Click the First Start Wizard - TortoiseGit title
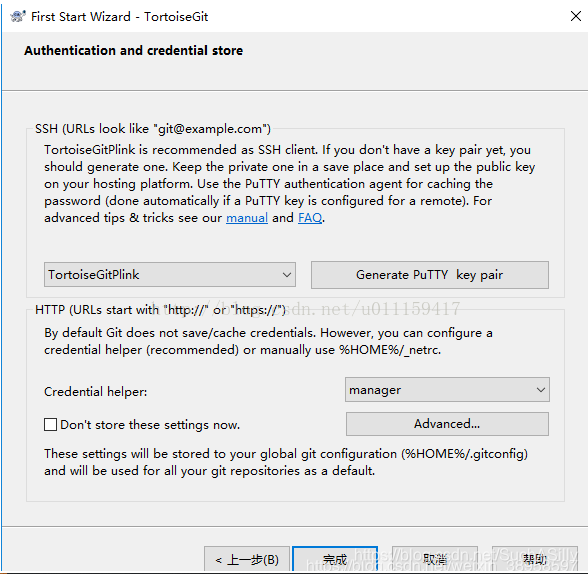Screen dimensions: 588x574 119,17
